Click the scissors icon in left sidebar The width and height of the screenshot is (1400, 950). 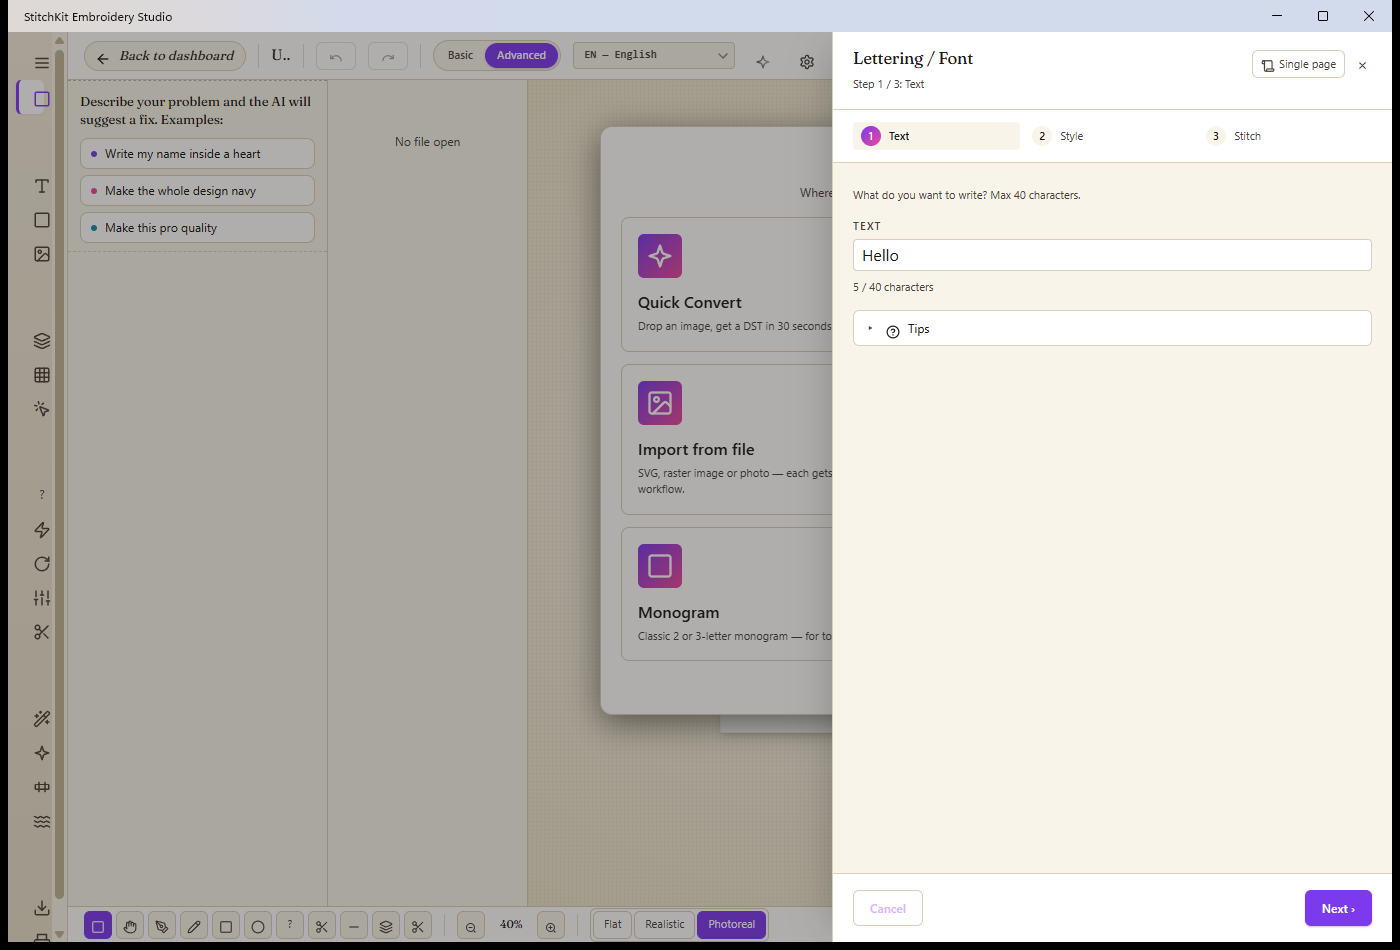[42, 632]
